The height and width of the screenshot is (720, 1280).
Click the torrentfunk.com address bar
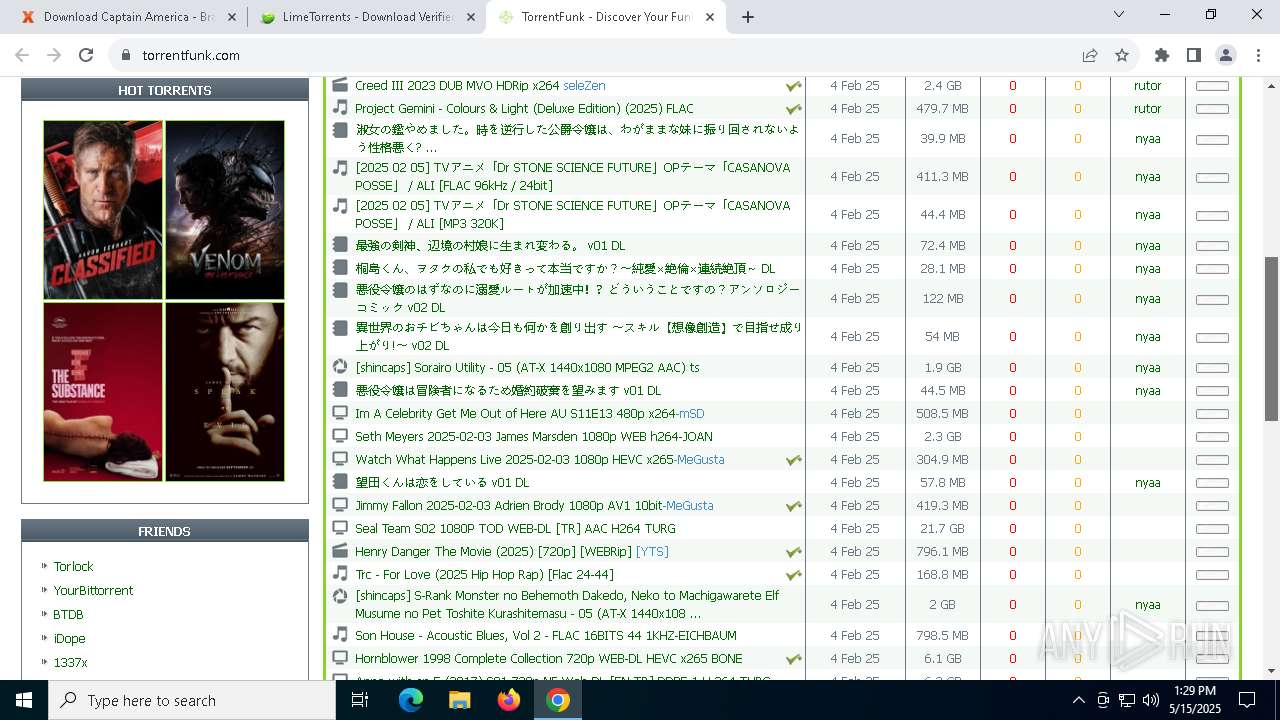click(590, 55)
